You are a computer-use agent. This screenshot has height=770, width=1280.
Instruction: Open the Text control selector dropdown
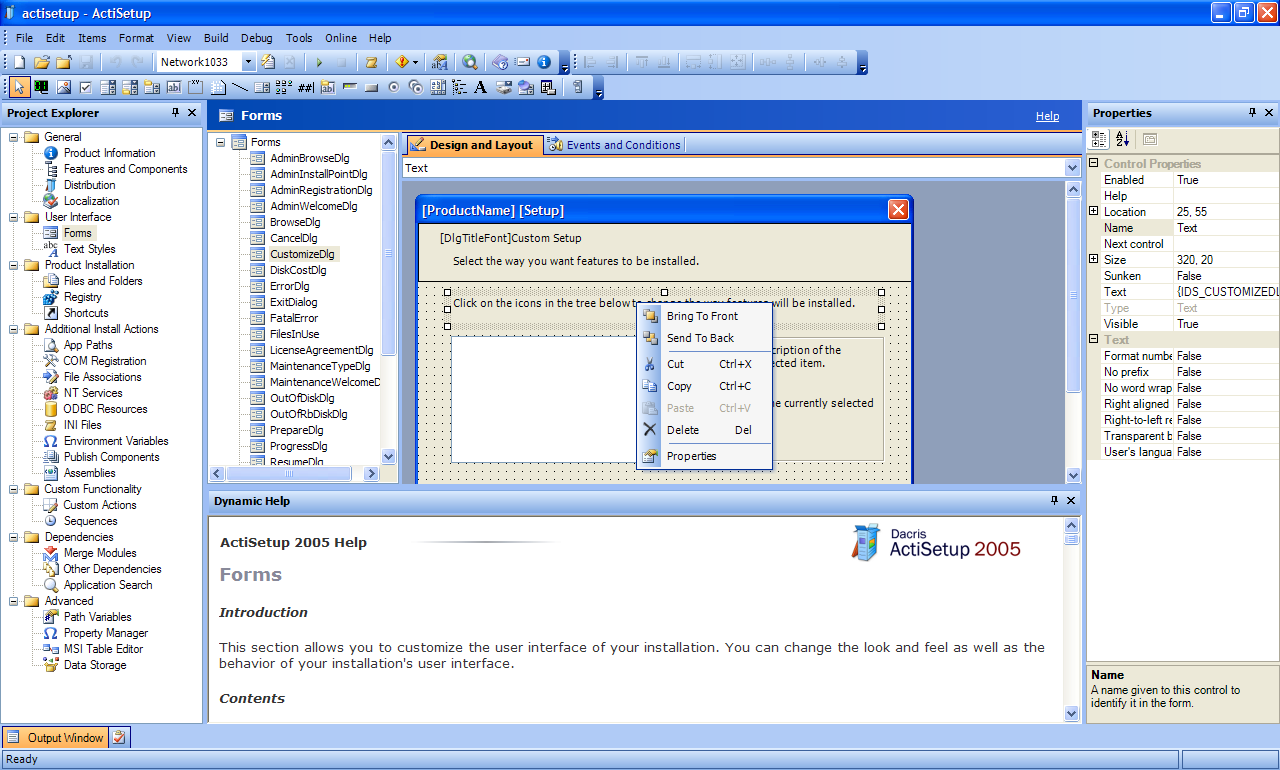pos(1073,168)
